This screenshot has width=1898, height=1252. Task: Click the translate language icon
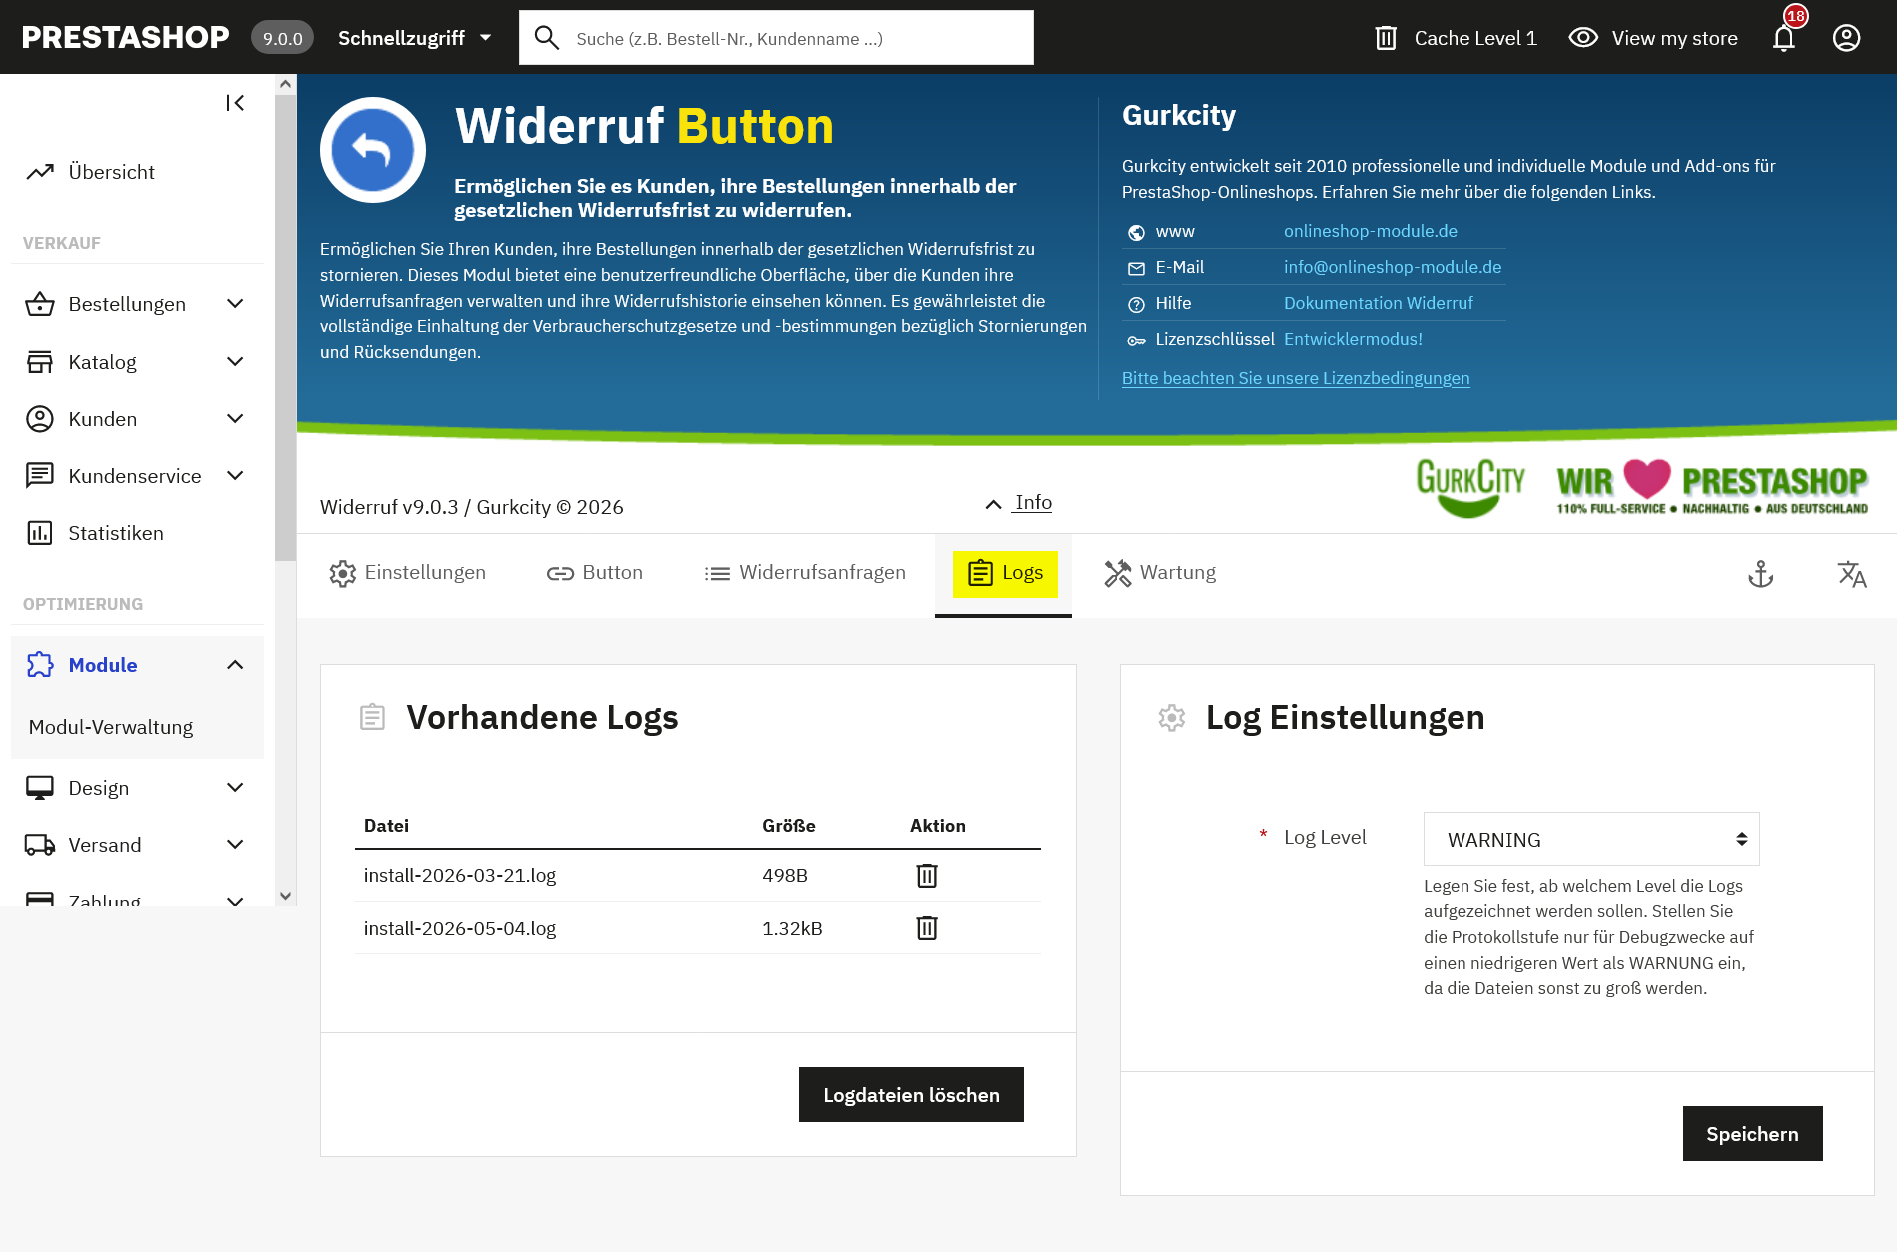click(1852, 574)
